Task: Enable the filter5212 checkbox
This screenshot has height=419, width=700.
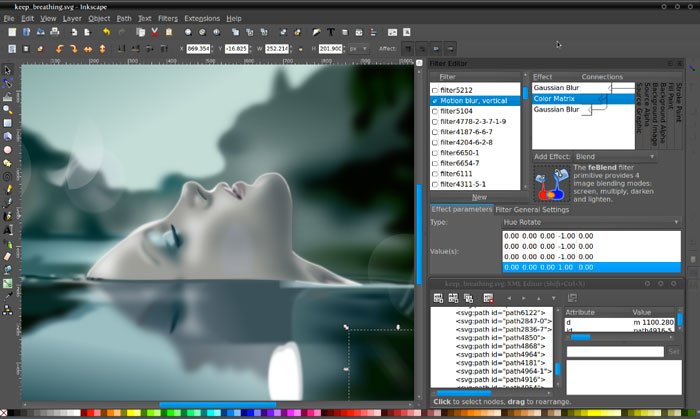Action: [435, 90]
